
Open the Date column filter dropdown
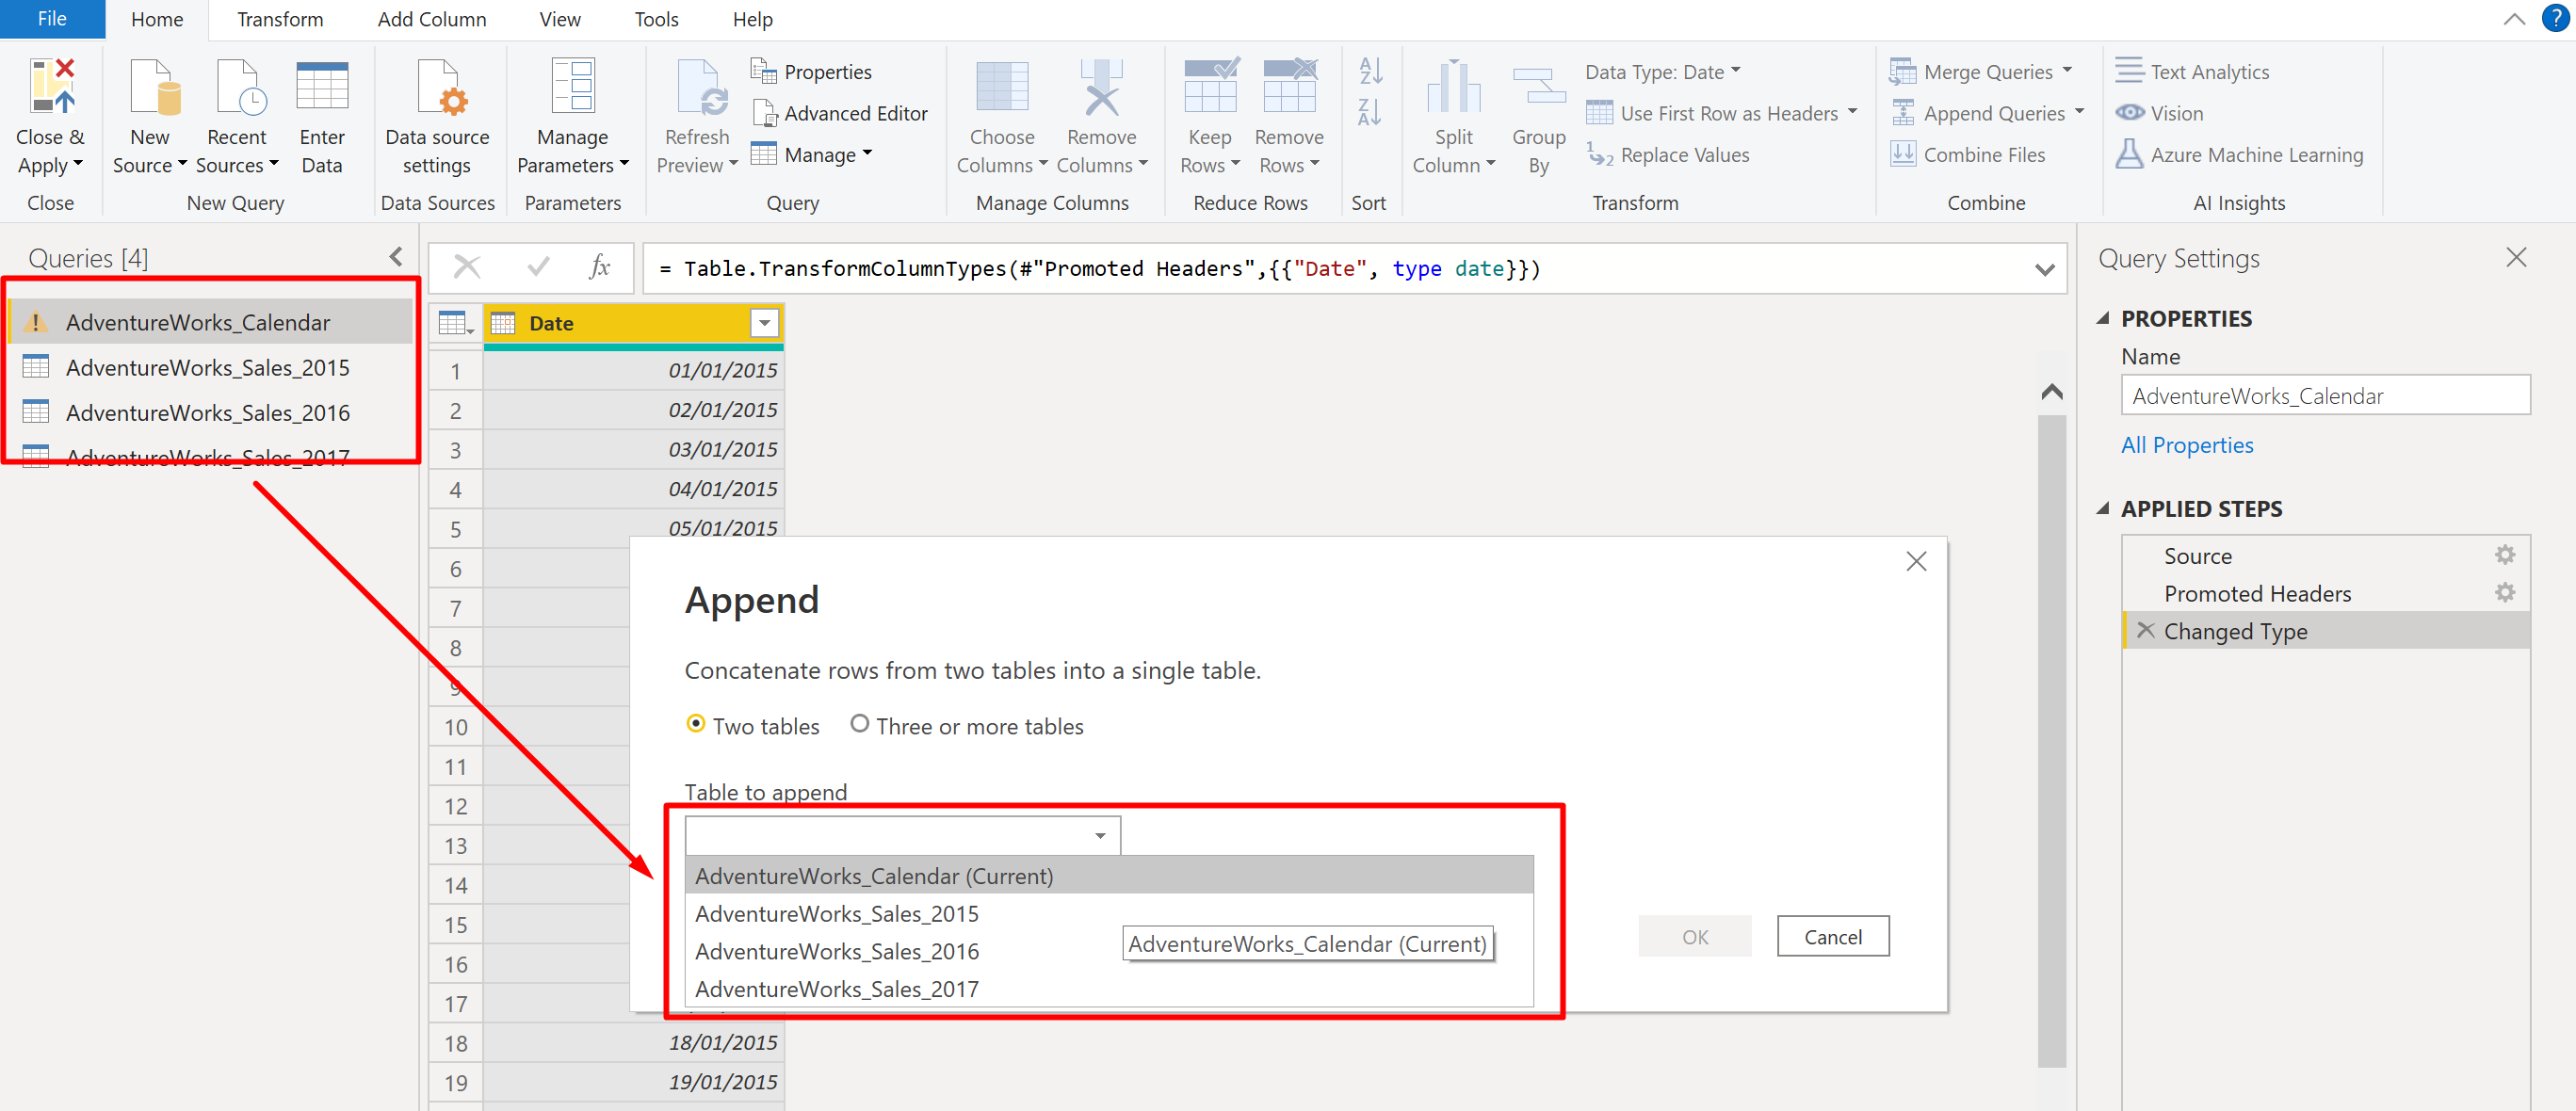[764, 323]
